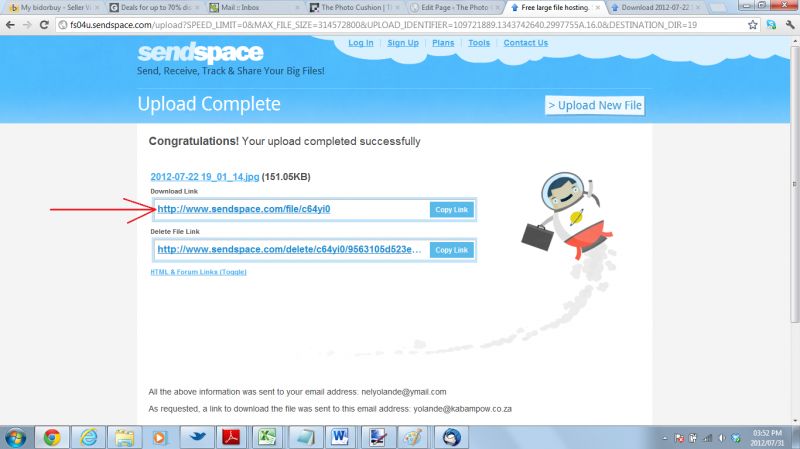Click the Upload New File button
Screen dimensions: 800x449
595,105
